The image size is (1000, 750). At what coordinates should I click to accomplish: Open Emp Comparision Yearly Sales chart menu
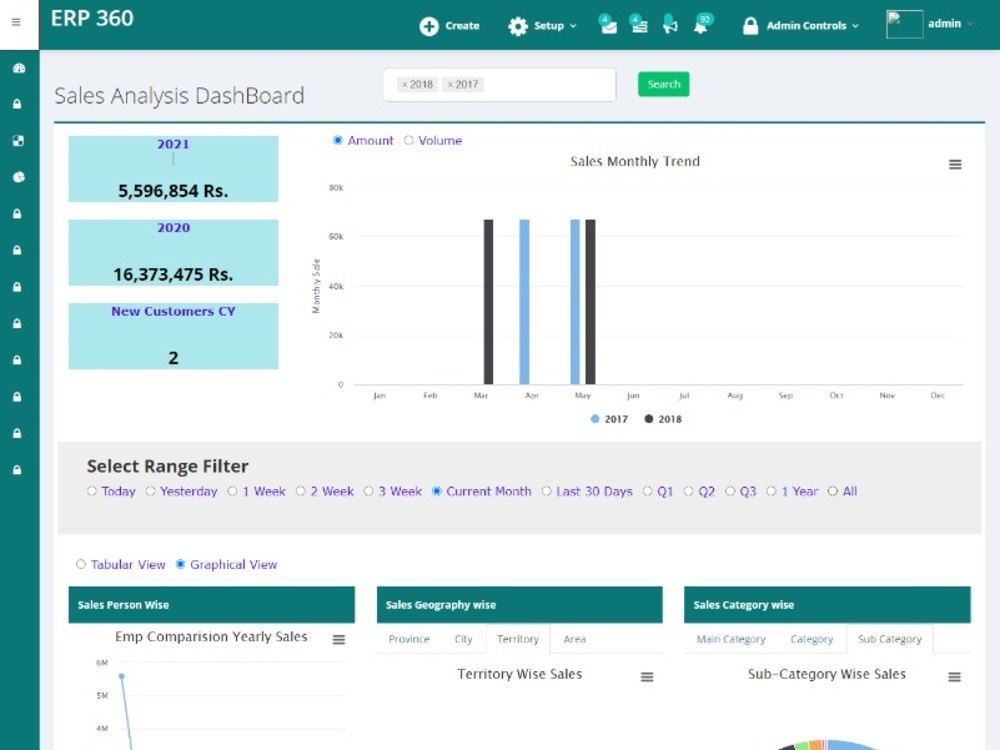(x=339, y=639)
